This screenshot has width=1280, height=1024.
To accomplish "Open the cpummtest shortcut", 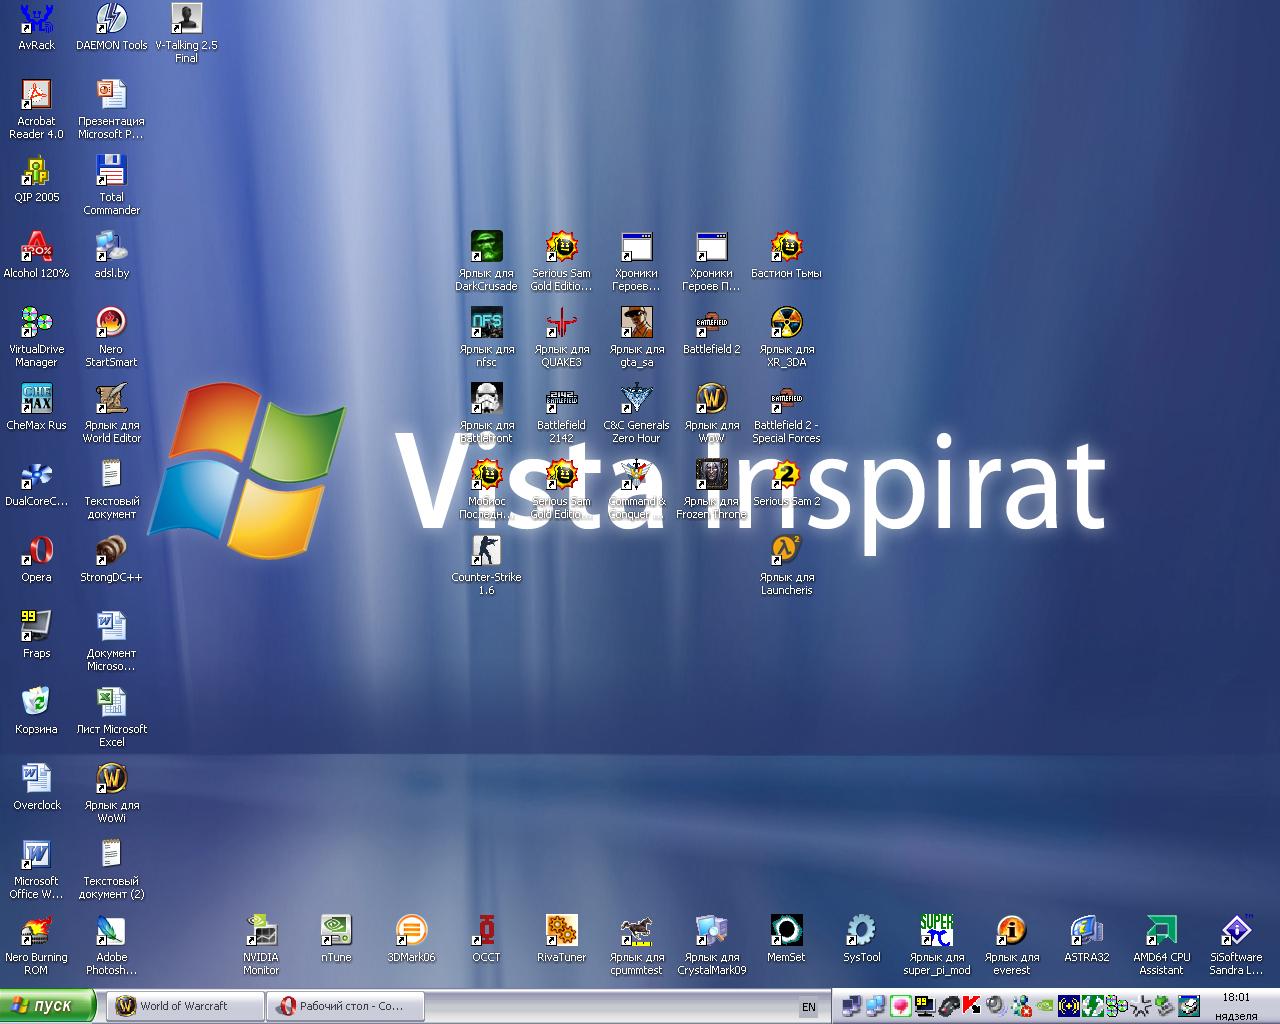I will [636, 930].
